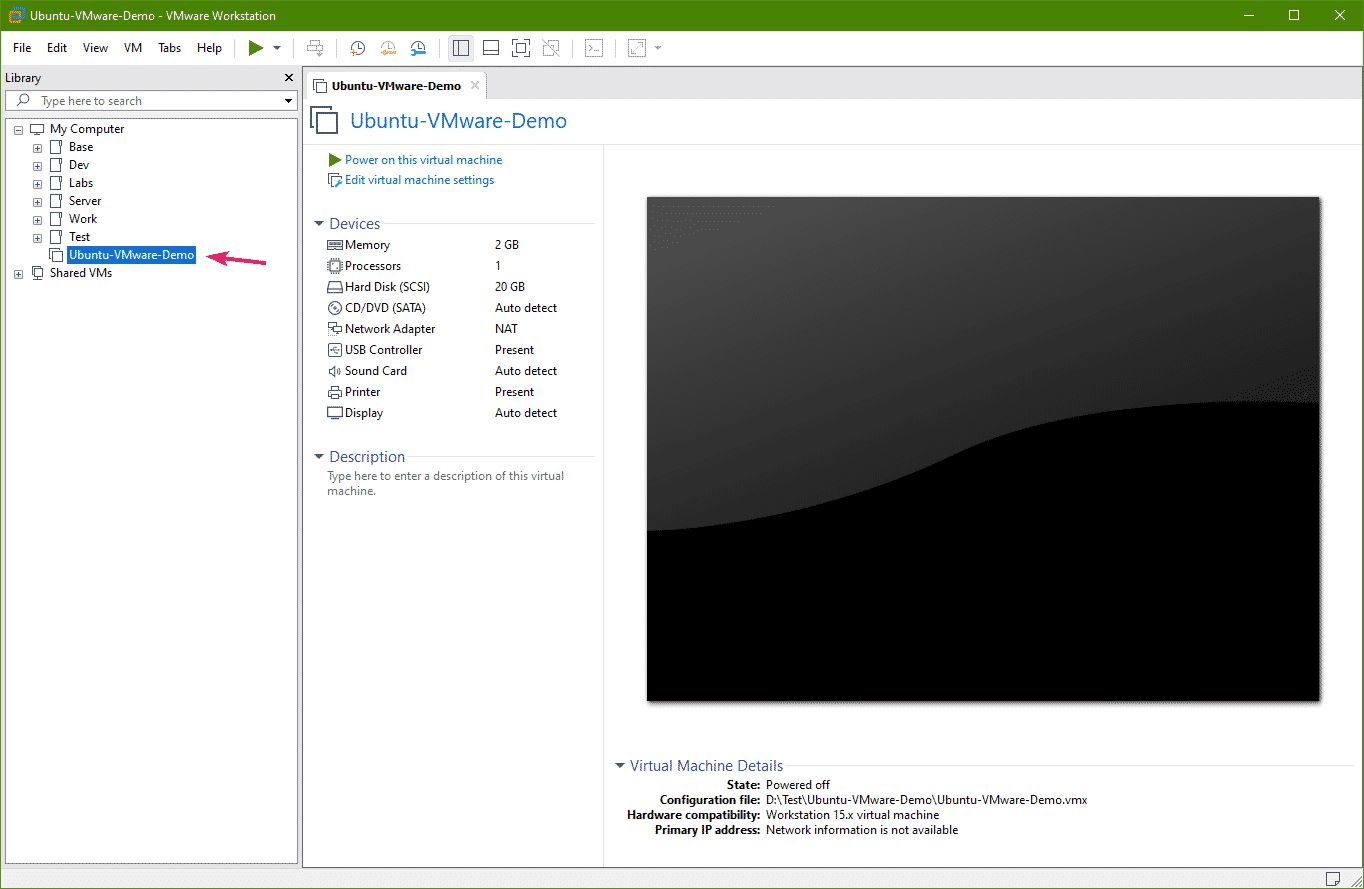
Task: Open the View menu
Action: point(95,48)
